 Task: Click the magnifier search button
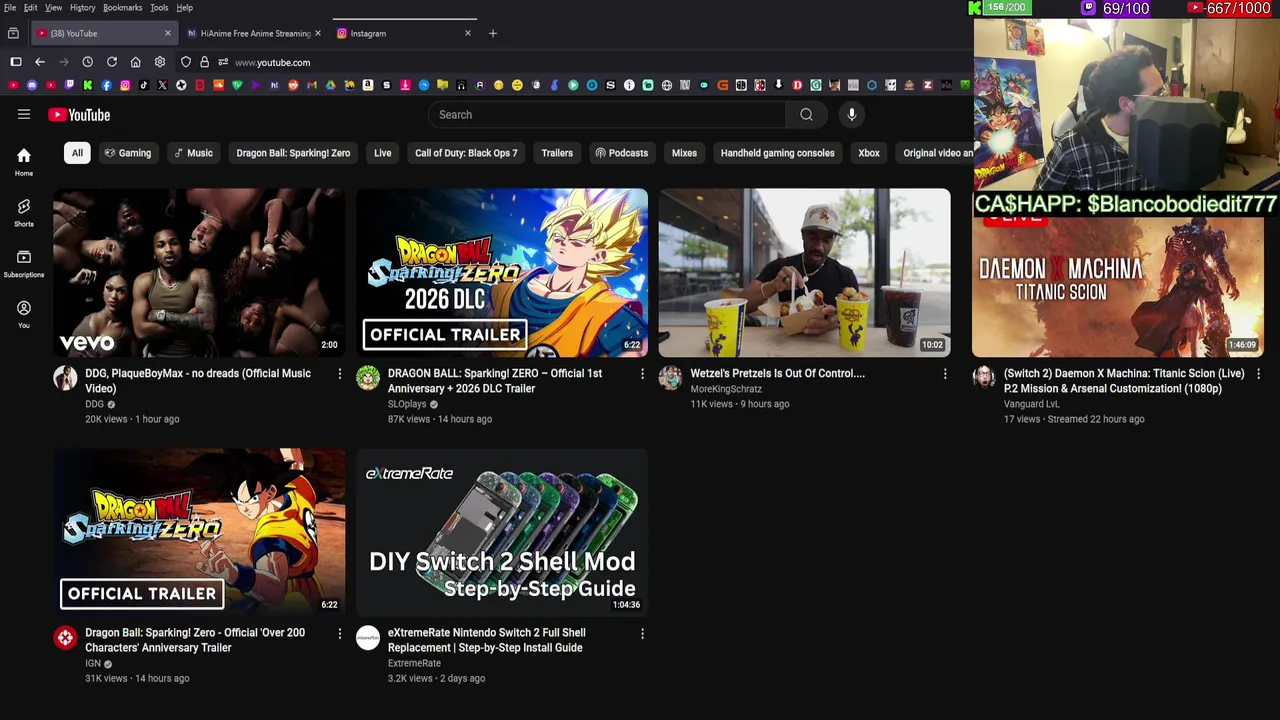[x=806, y=114]
